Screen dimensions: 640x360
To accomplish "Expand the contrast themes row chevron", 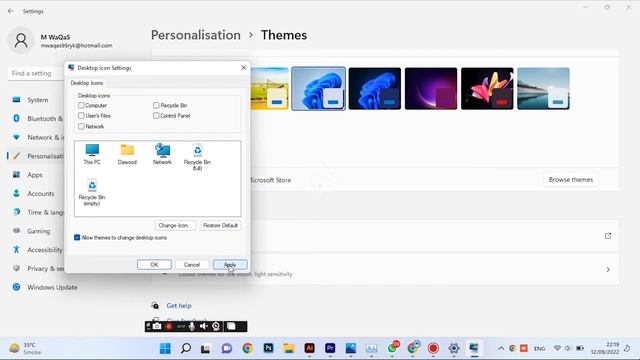I will point(608,269).
